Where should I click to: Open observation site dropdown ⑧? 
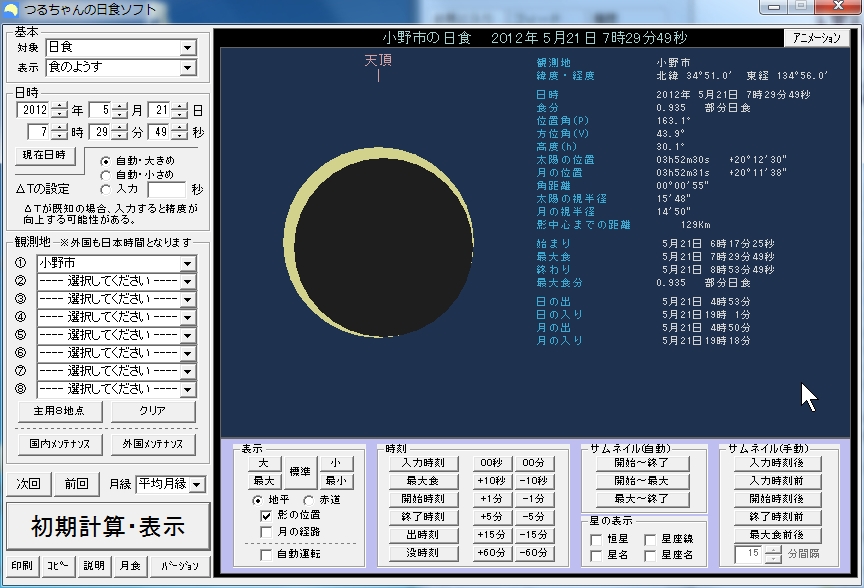point(187,390)
